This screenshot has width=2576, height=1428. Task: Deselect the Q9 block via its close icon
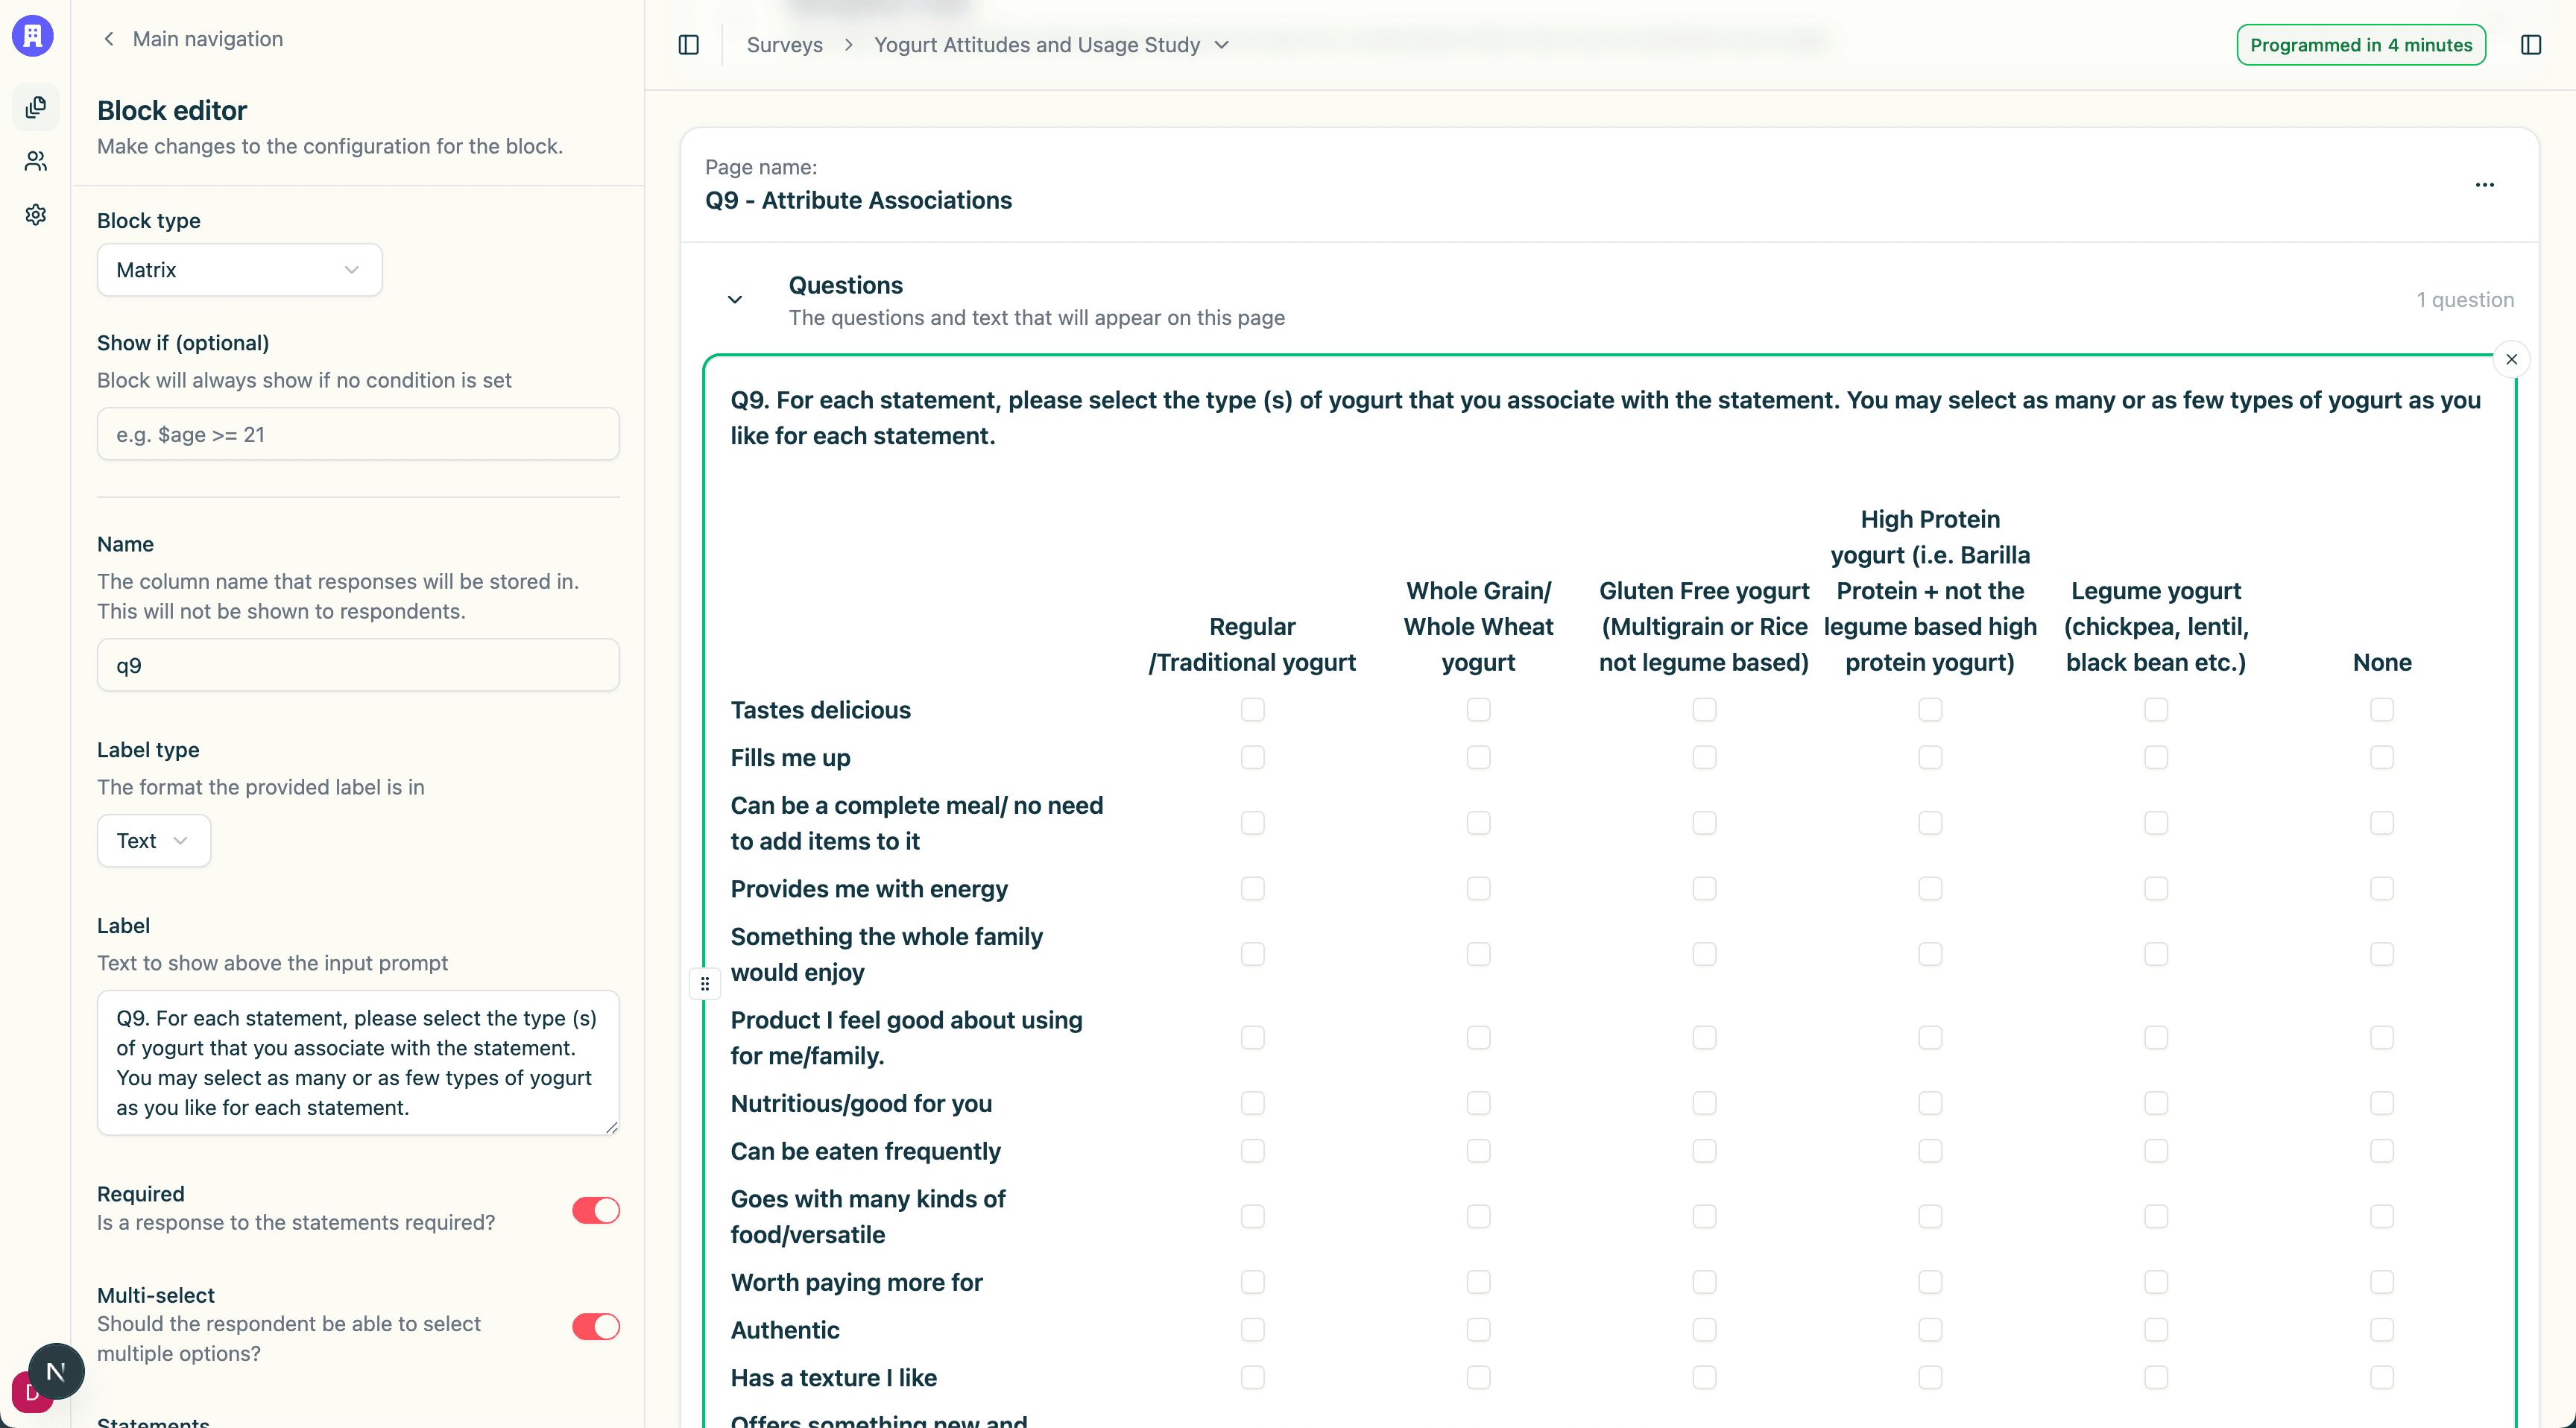pos(2511,359)
